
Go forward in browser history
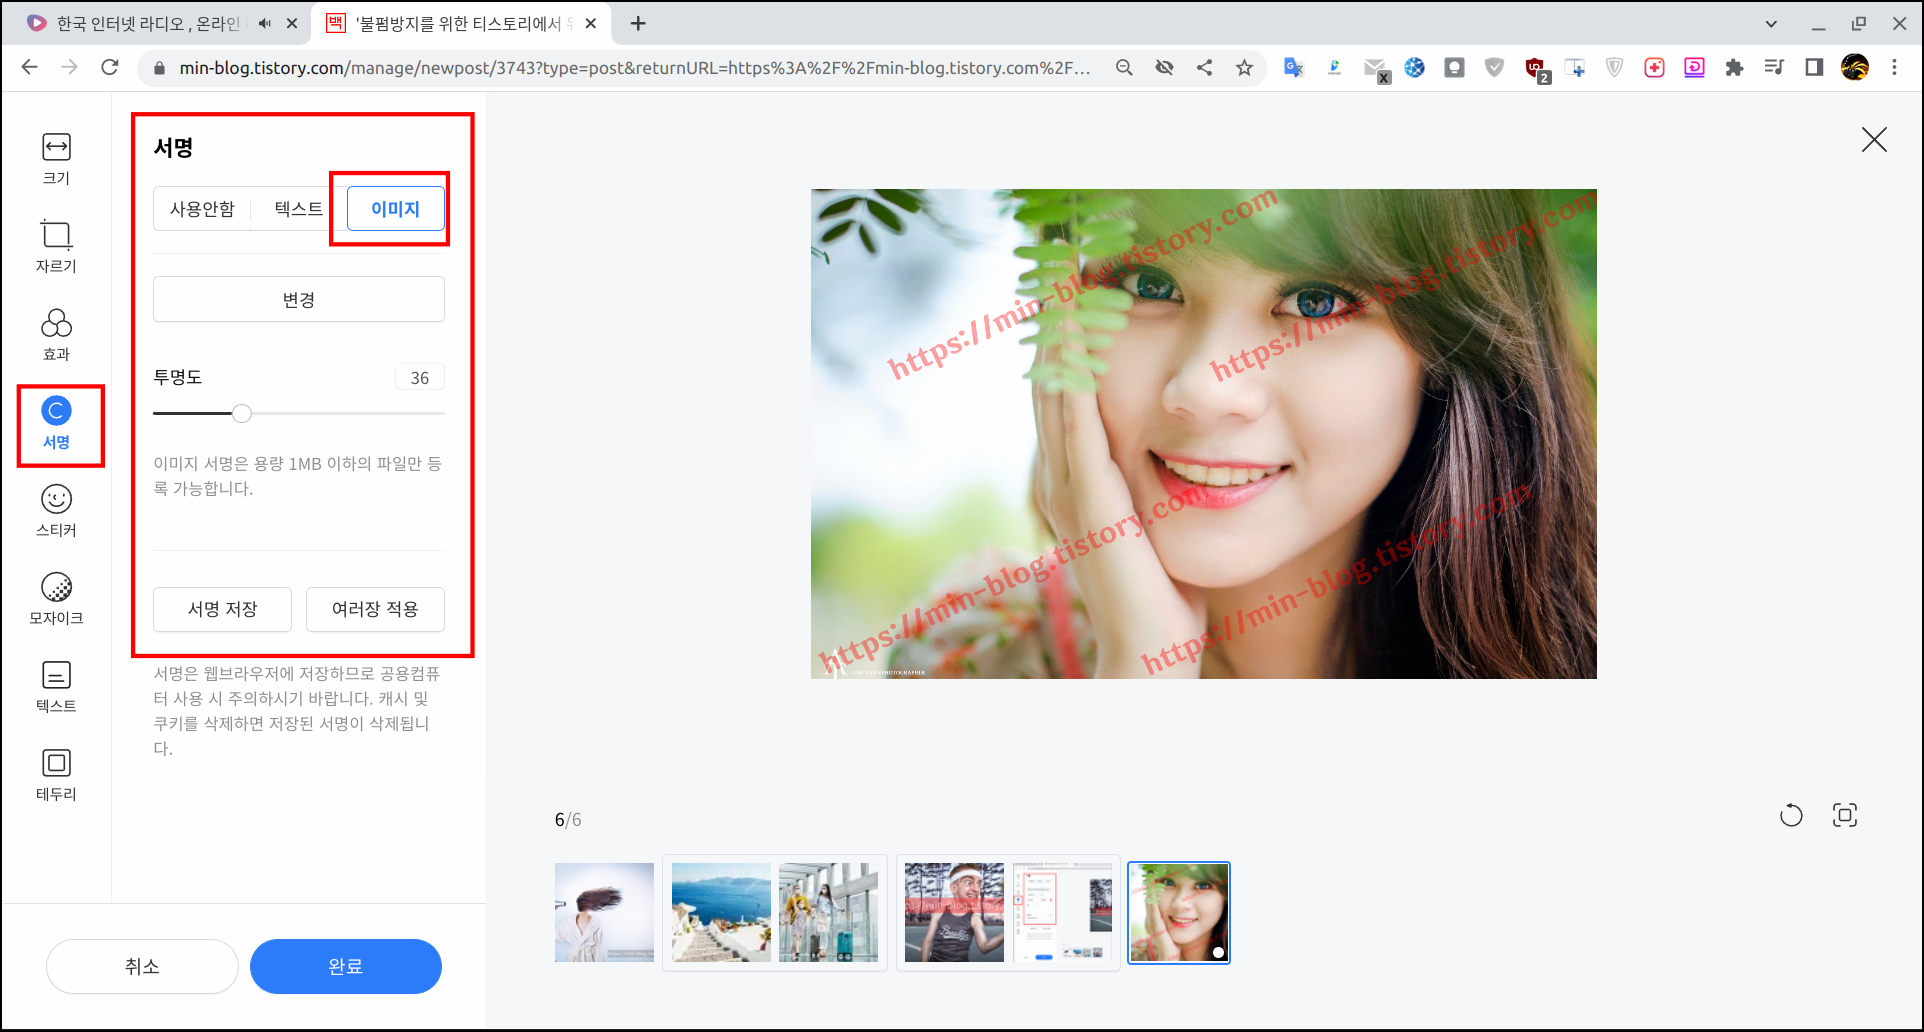click(69, 67)
